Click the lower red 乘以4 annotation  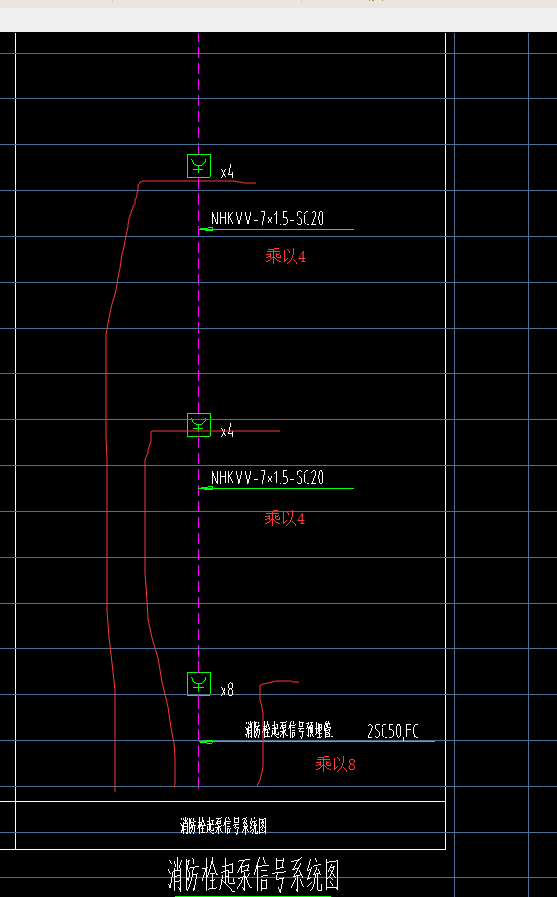tap(285, 518)
